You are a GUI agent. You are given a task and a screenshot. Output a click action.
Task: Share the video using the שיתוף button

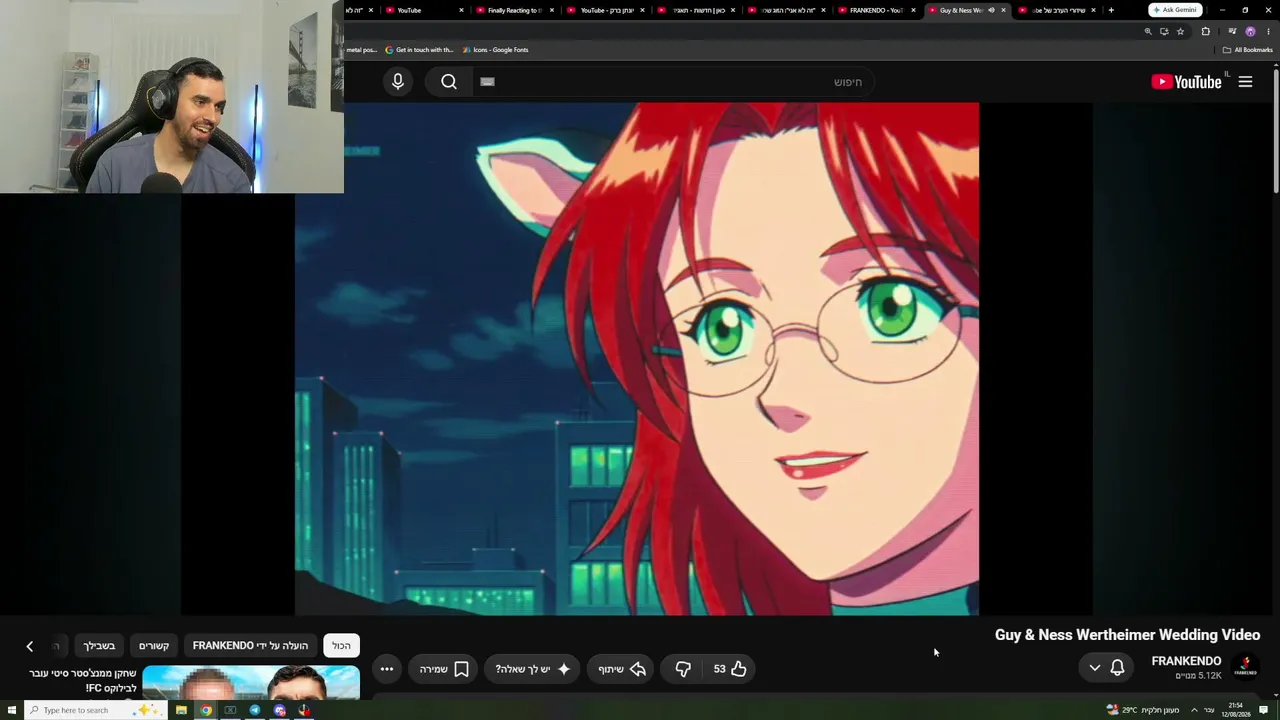pyautogui.click(x=622, y=669)
